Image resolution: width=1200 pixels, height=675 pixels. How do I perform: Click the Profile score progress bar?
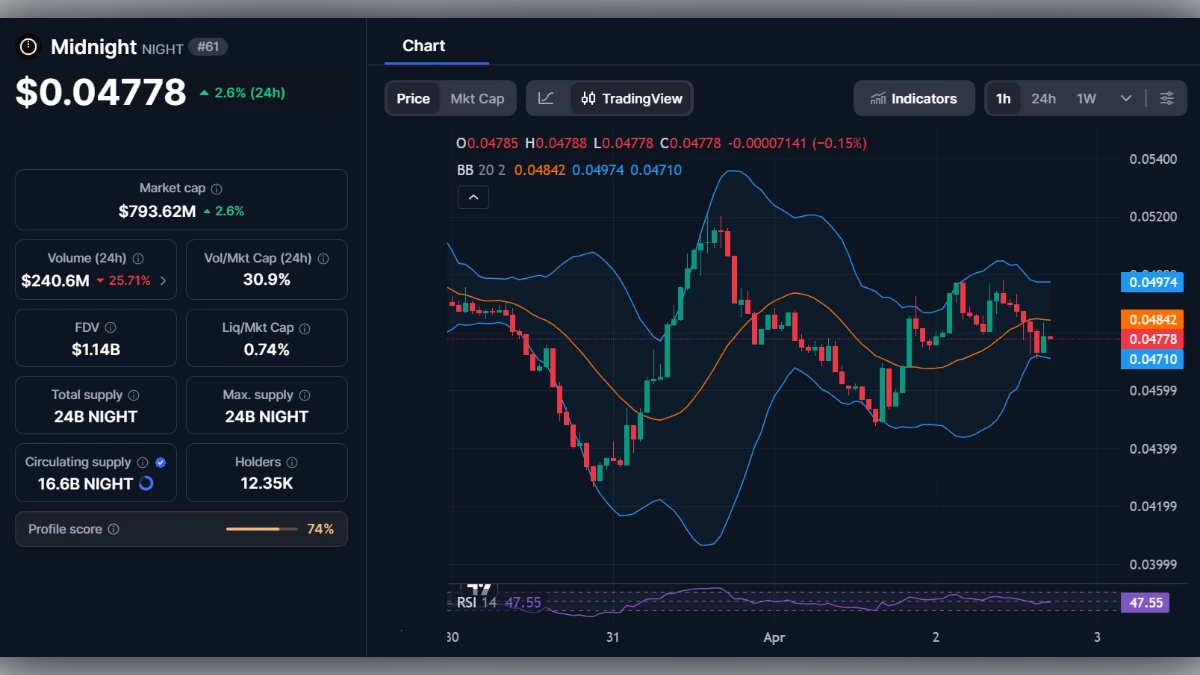click(x=262, y=528)
